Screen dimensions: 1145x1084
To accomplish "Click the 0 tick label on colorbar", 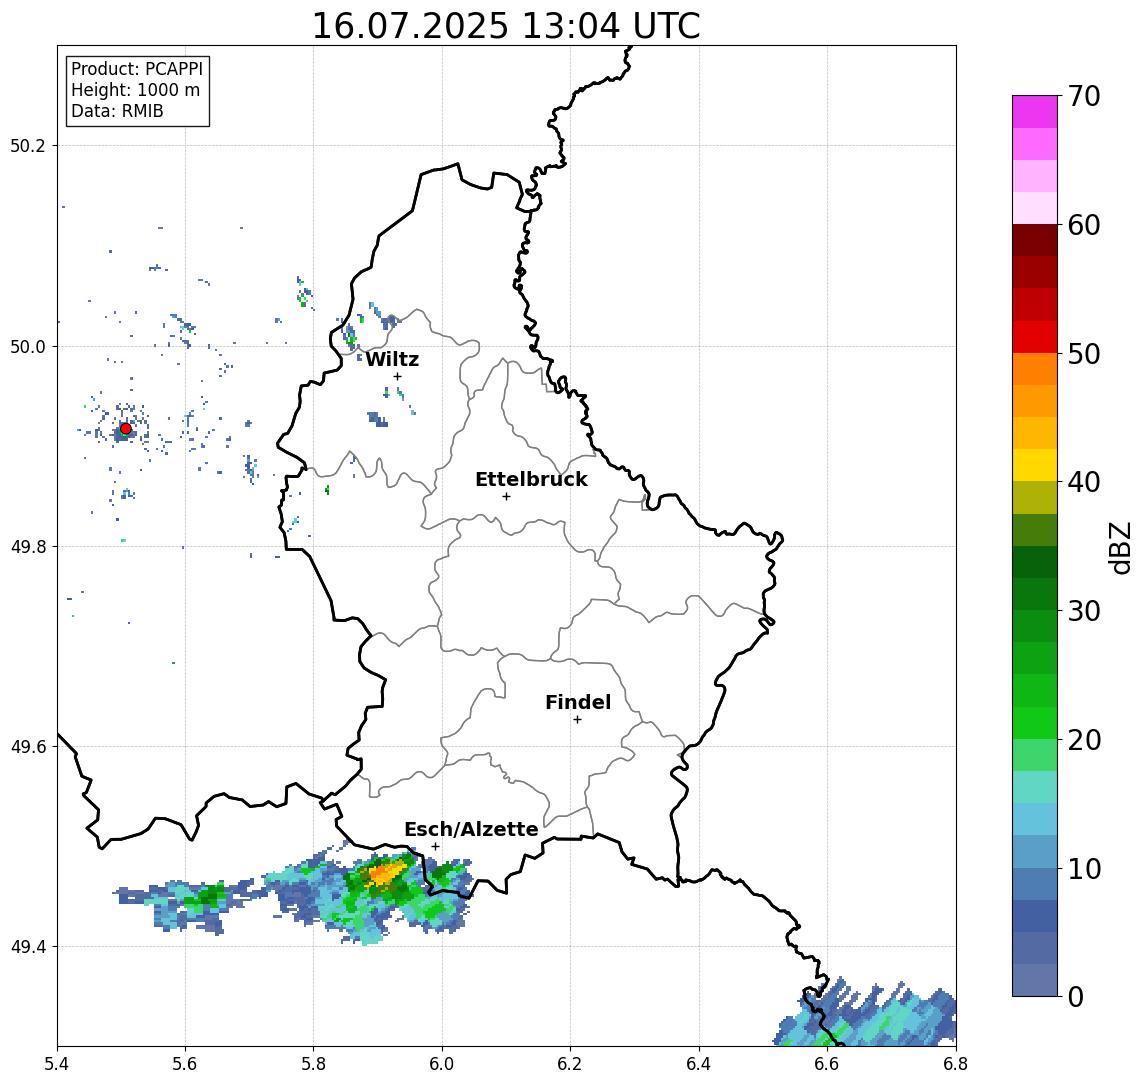I will tap(1075, 996).
